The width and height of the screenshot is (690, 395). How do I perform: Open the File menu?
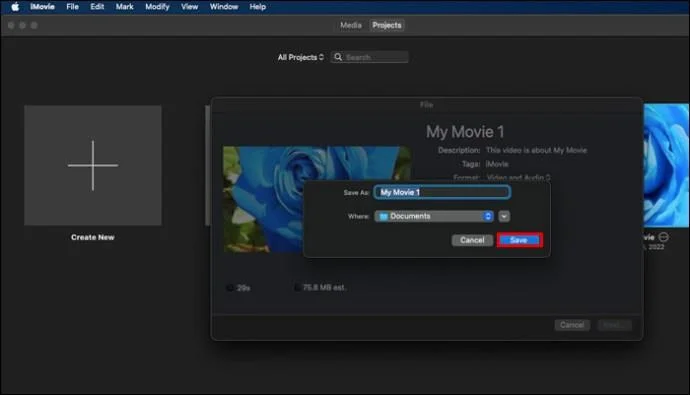pyautogui.click(x=72, y=7)
